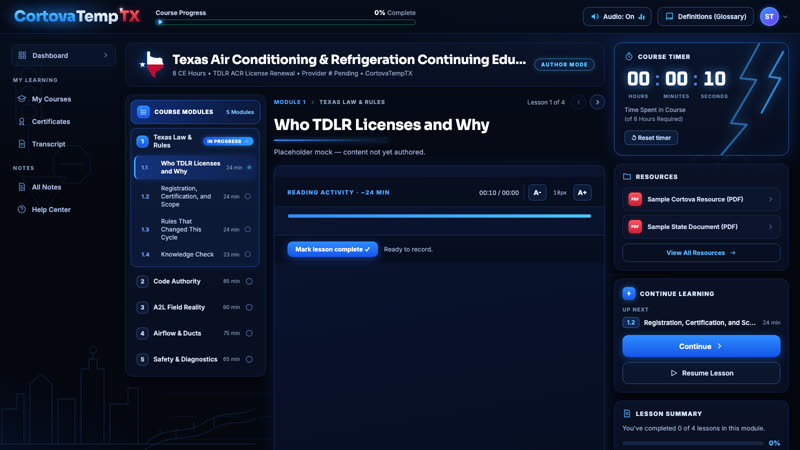Click the Certificates ribbon icon
Image resolution: width=800 pixels, height=450 pixels.
[21, 121]
